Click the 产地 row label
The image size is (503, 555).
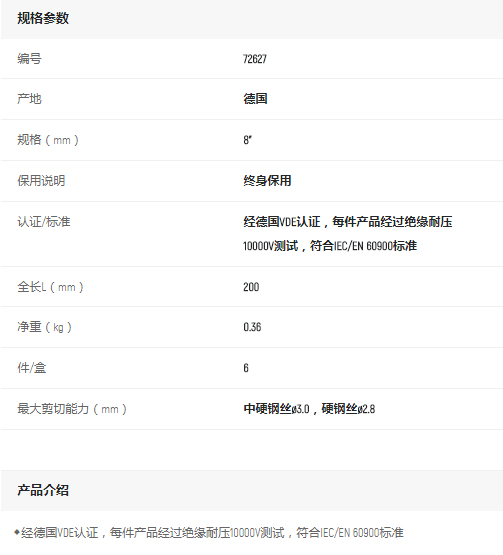[29, 99]
